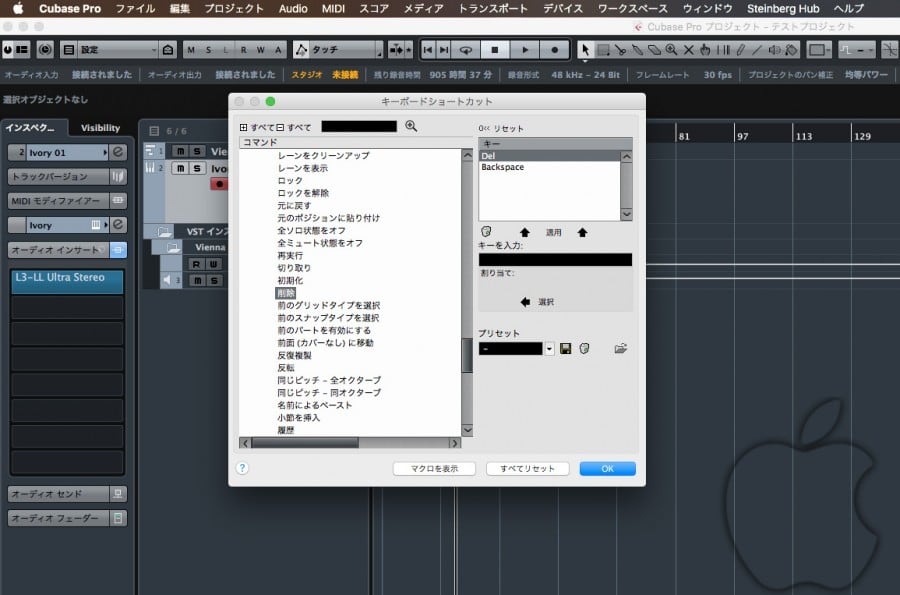Select the Object Selection arrow tool

click(x=585, y=50)
